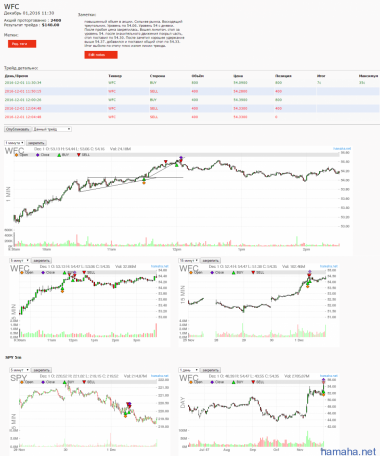380x456 pixels.
Task: Open the 1-minute timeframe dropdown above main chart
Action: point(14,143)
